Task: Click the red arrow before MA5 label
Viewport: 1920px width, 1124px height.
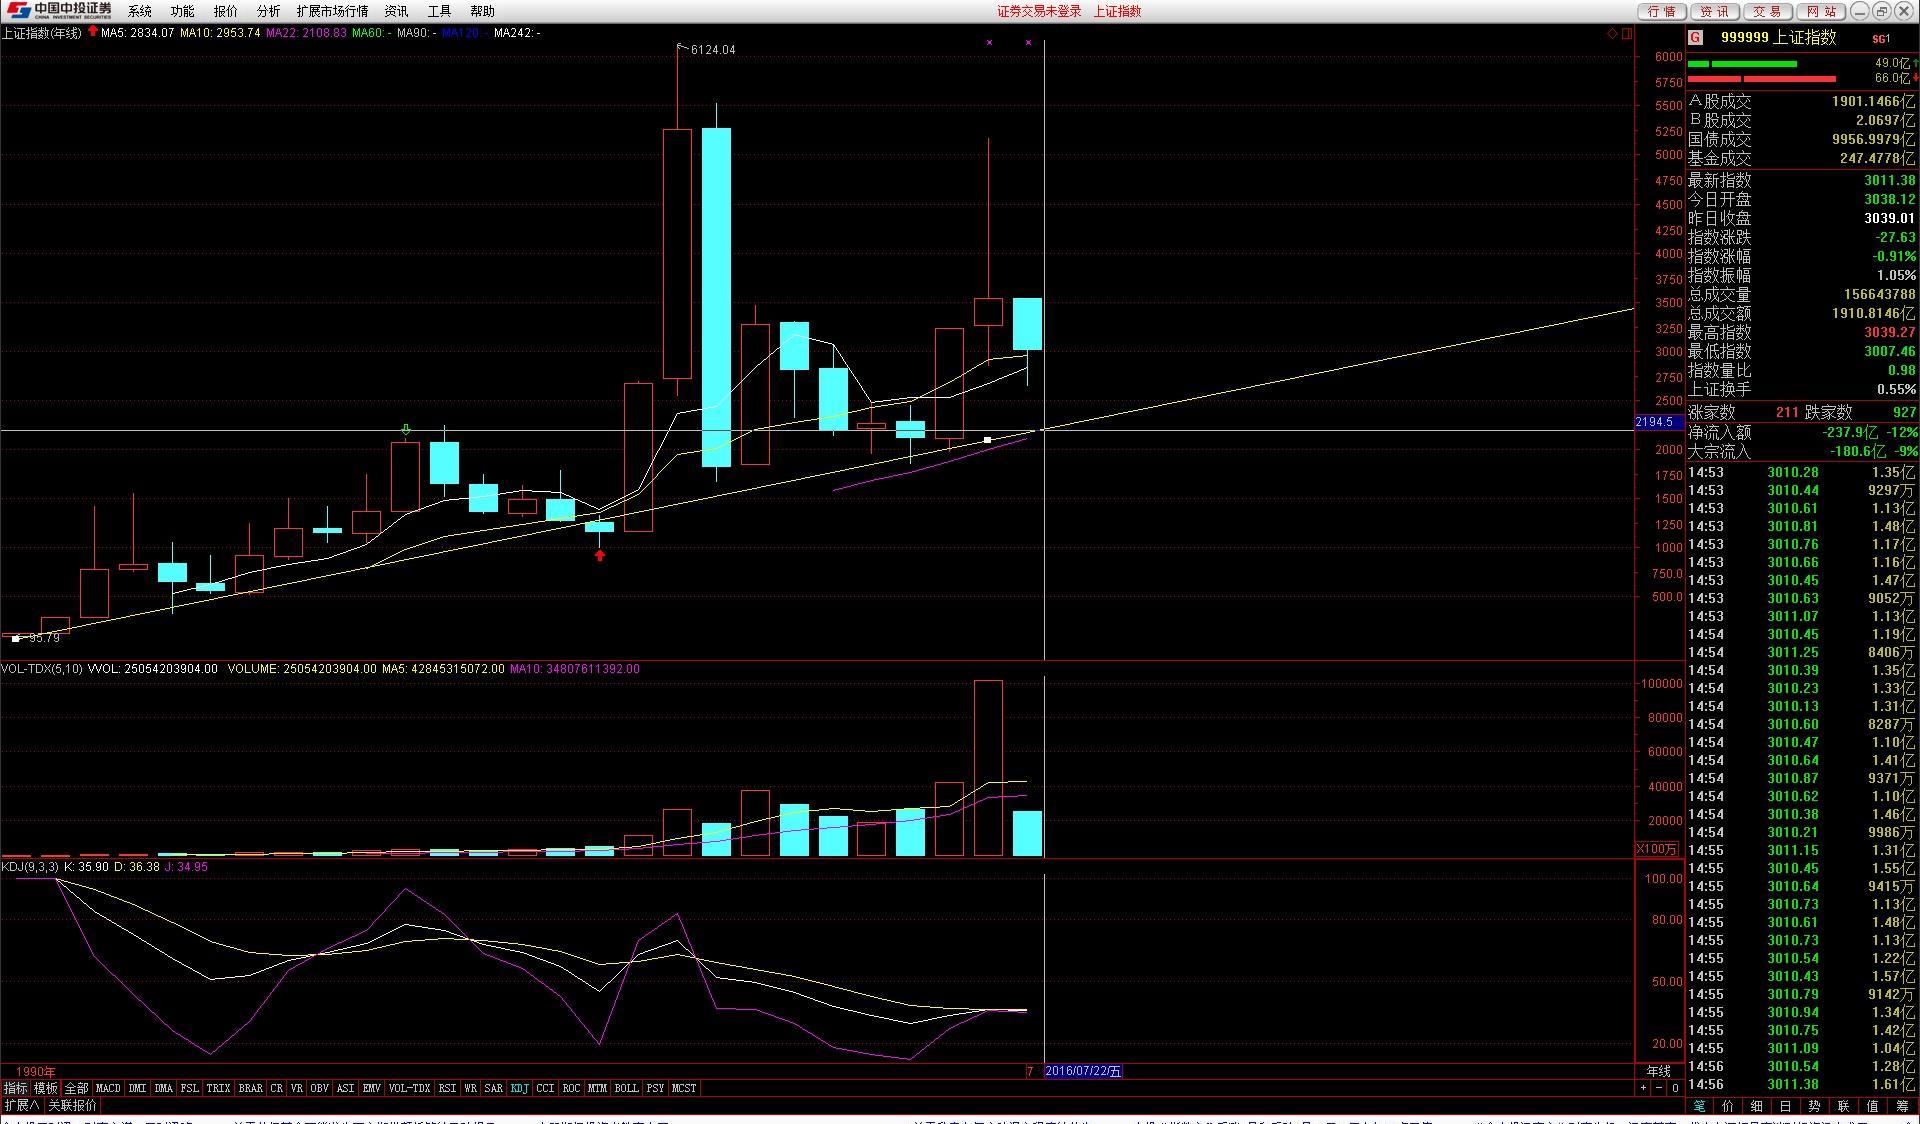Action: coord(93,32)
